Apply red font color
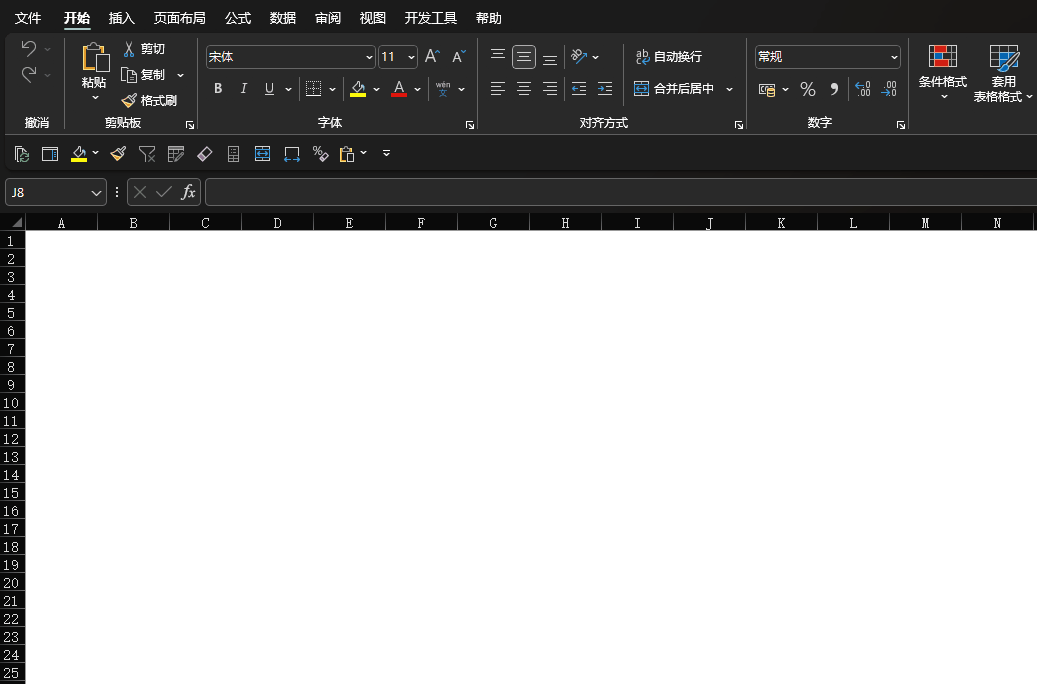 coord(399,89)
